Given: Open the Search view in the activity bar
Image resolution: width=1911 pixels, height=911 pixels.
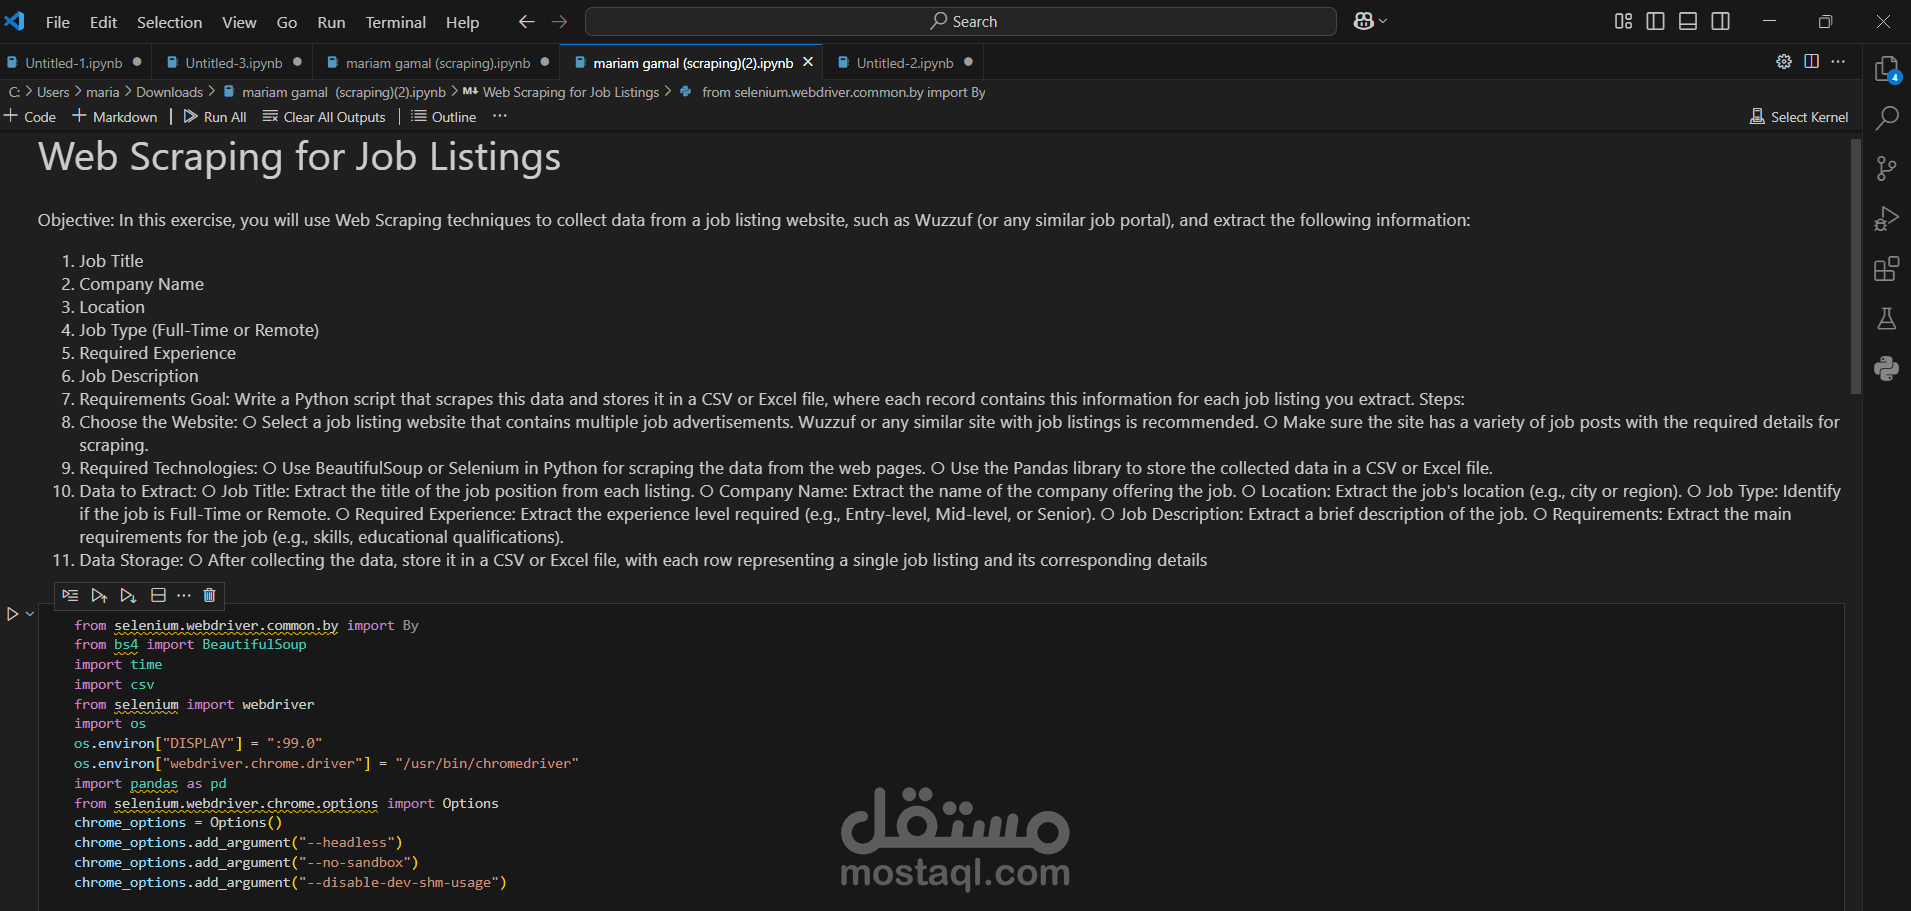Looking at the screenshot, I should coord(1886,119).
